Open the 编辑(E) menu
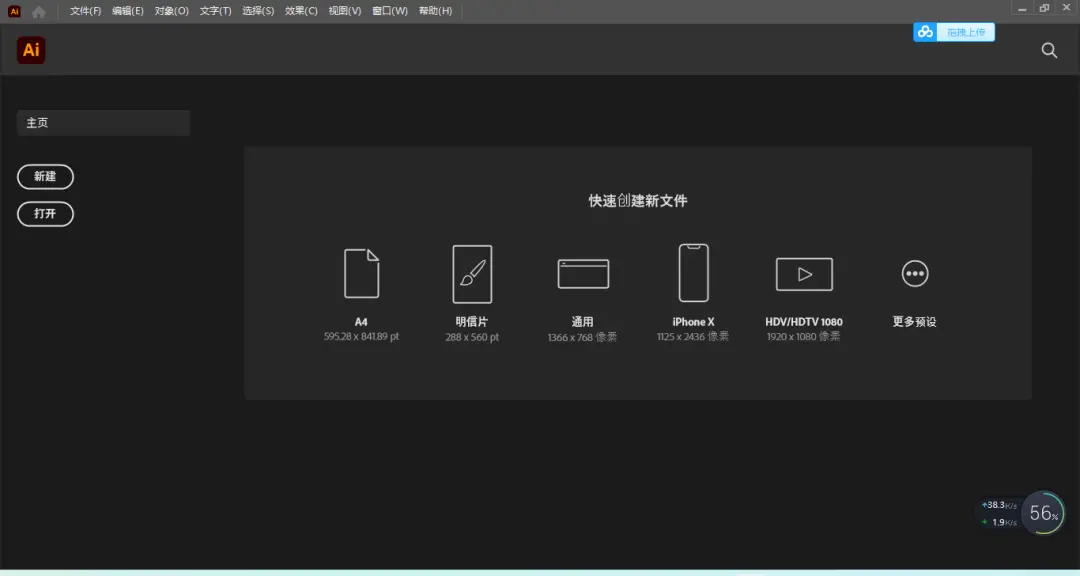 tap(128, 11)
